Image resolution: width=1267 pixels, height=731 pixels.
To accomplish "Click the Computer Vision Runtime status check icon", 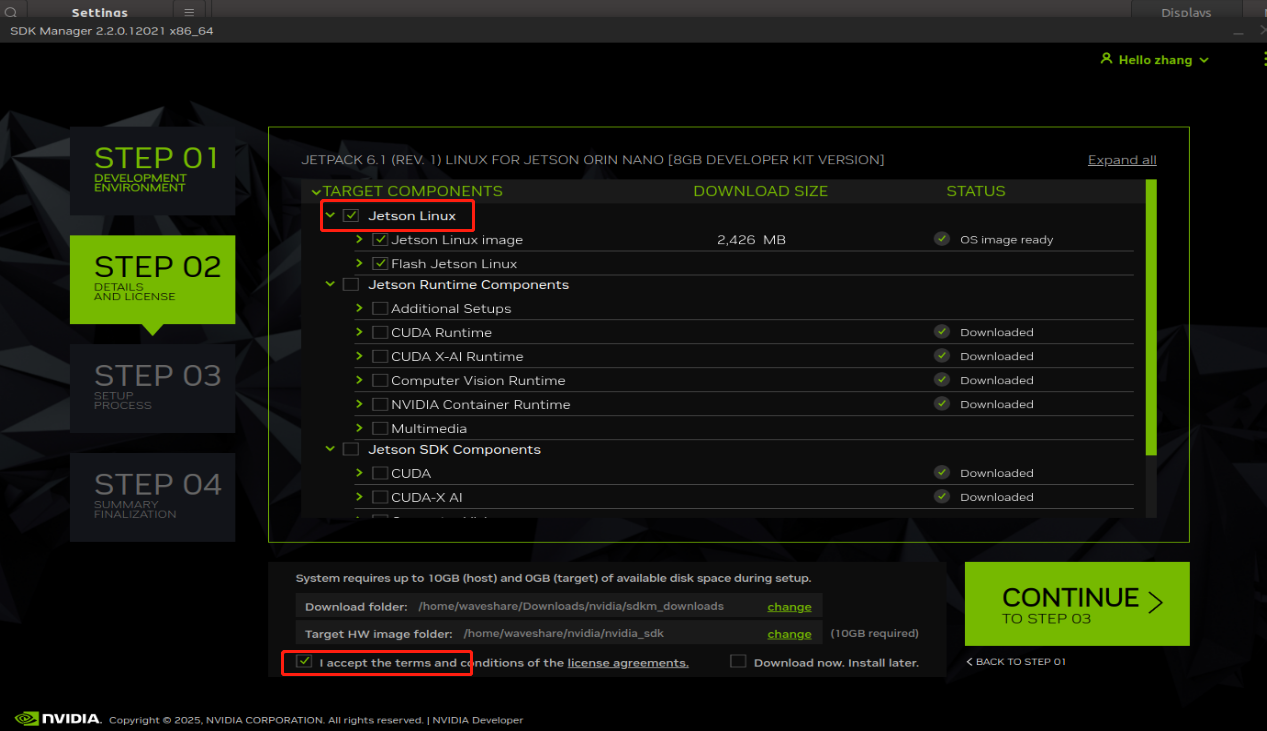I will click(942, 380).
